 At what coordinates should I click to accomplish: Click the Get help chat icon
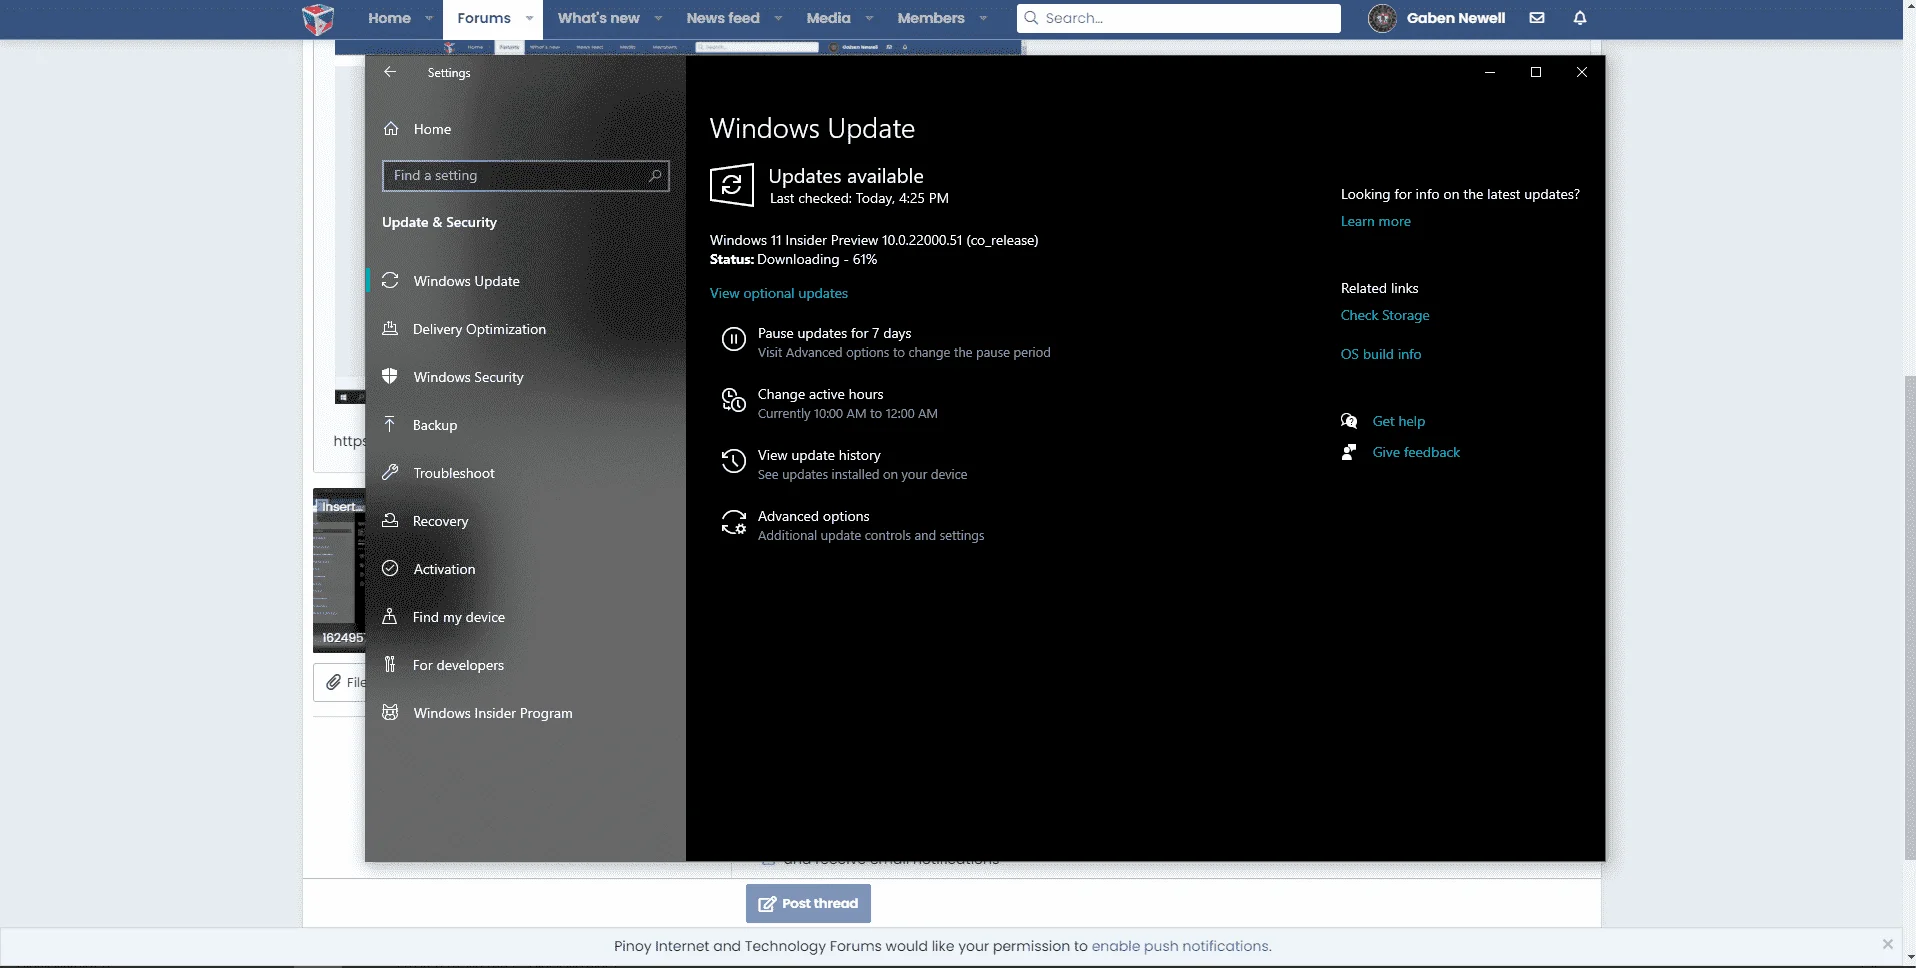[1349, 421]
